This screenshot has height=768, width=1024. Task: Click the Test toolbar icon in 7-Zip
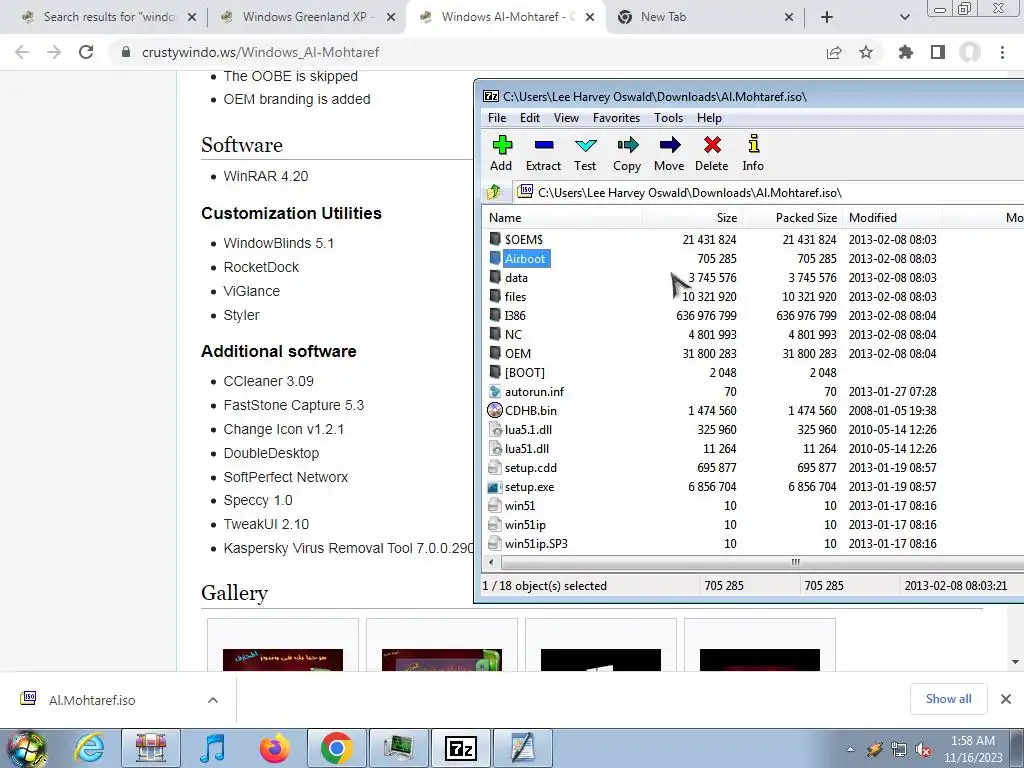tap(585, 153)
